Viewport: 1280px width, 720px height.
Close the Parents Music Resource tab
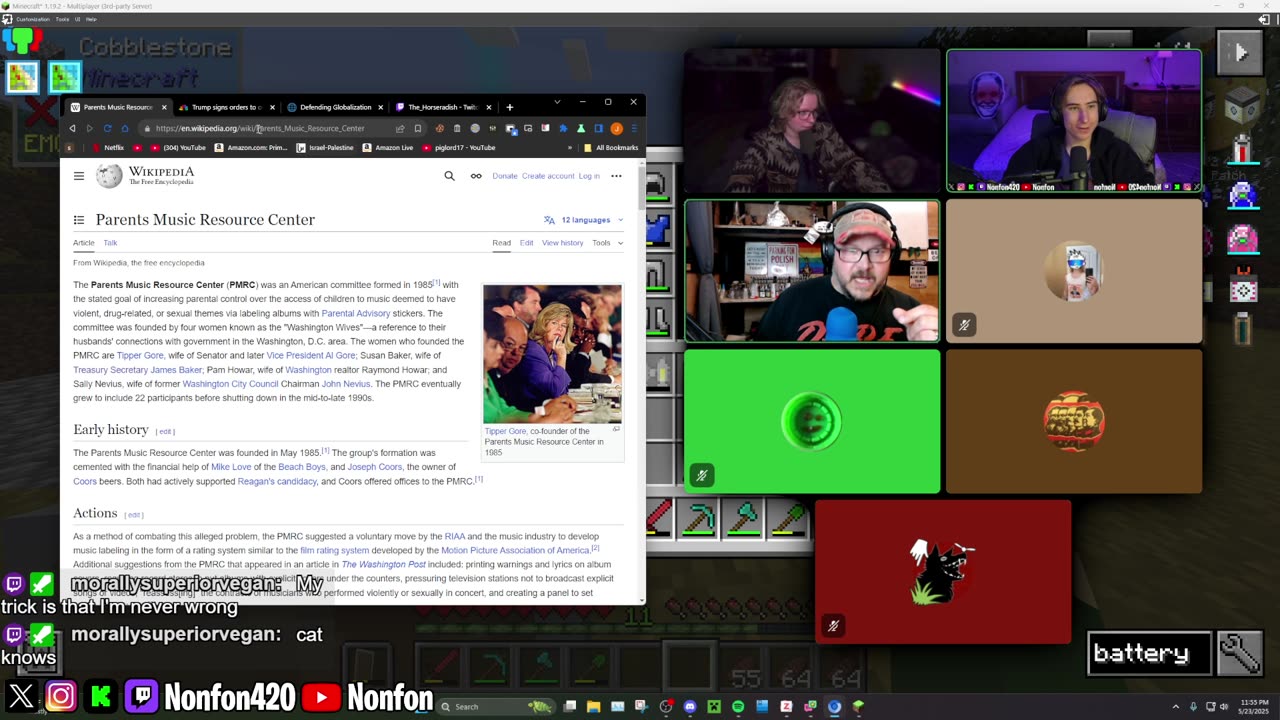164,107
